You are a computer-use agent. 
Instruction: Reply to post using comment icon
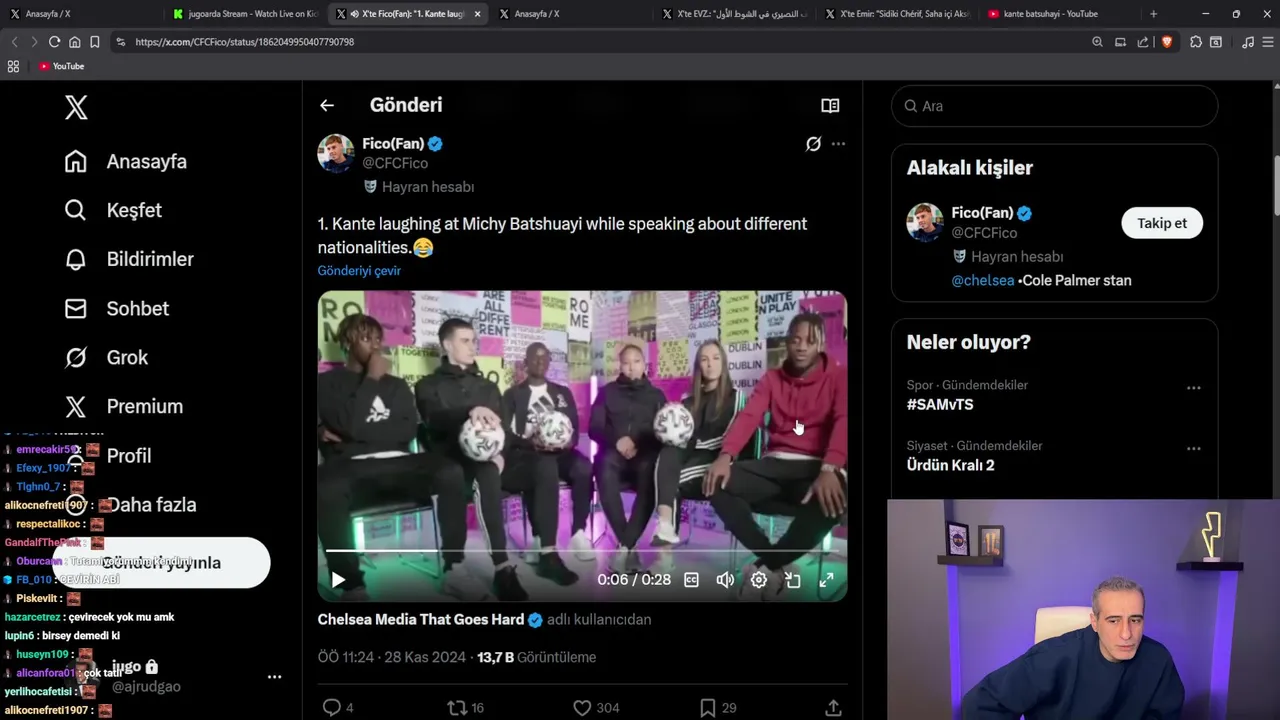(x=332, y=708)
